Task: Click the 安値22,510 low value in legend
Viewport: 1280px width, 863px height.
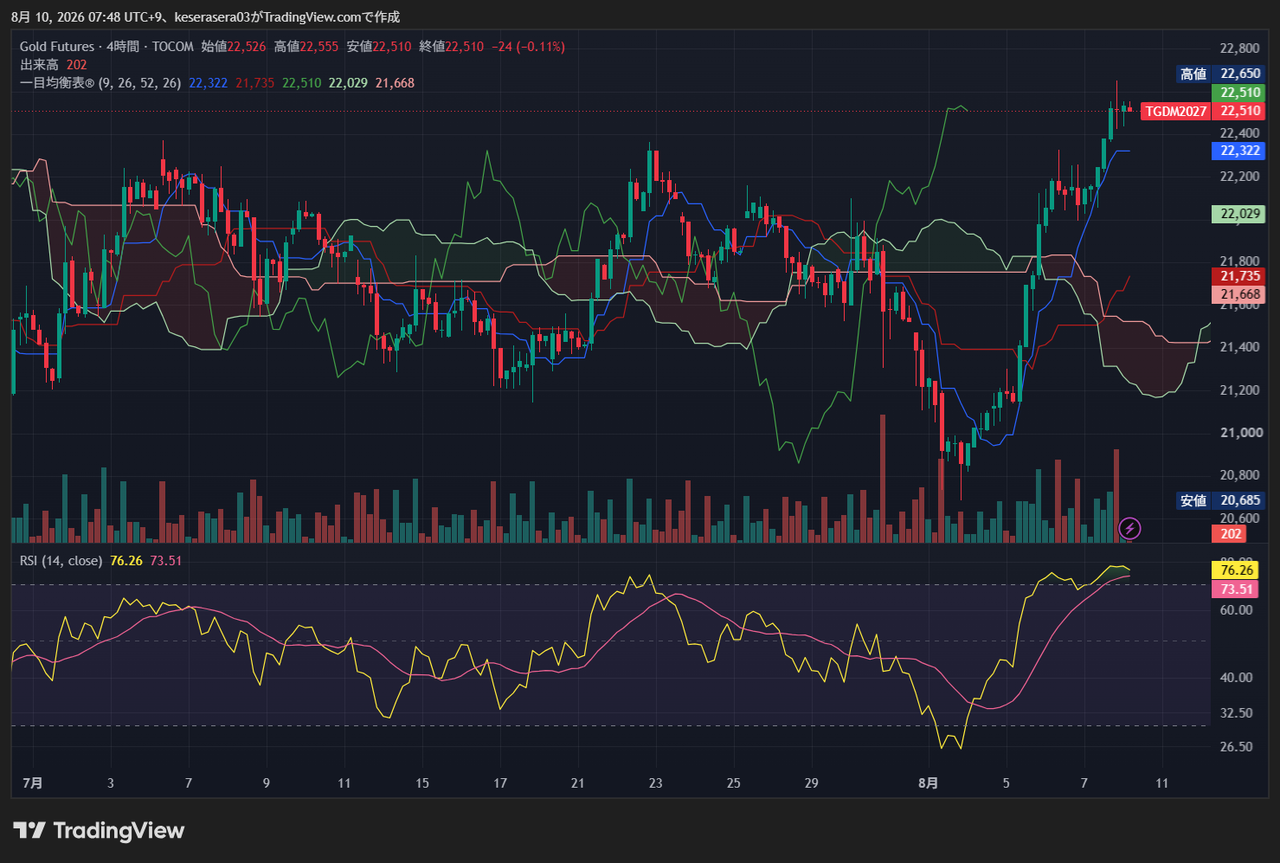Action: click(380, 46)
